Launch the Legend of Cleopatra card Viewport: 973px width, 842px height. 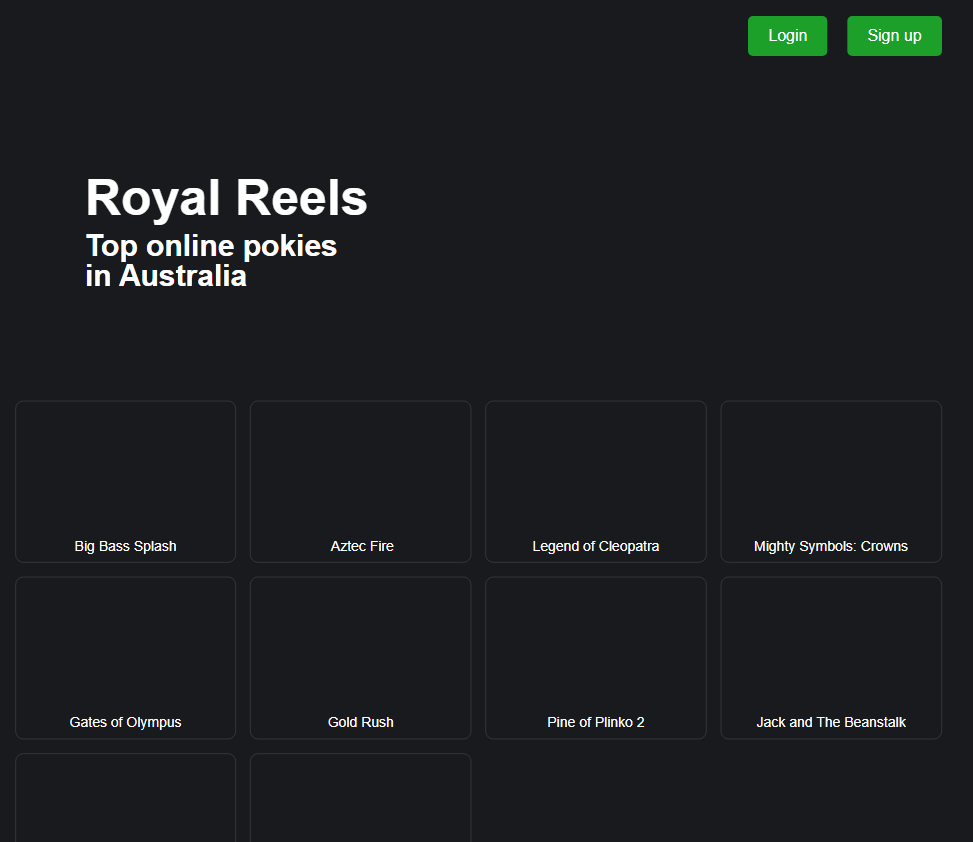tap(596, 481)
